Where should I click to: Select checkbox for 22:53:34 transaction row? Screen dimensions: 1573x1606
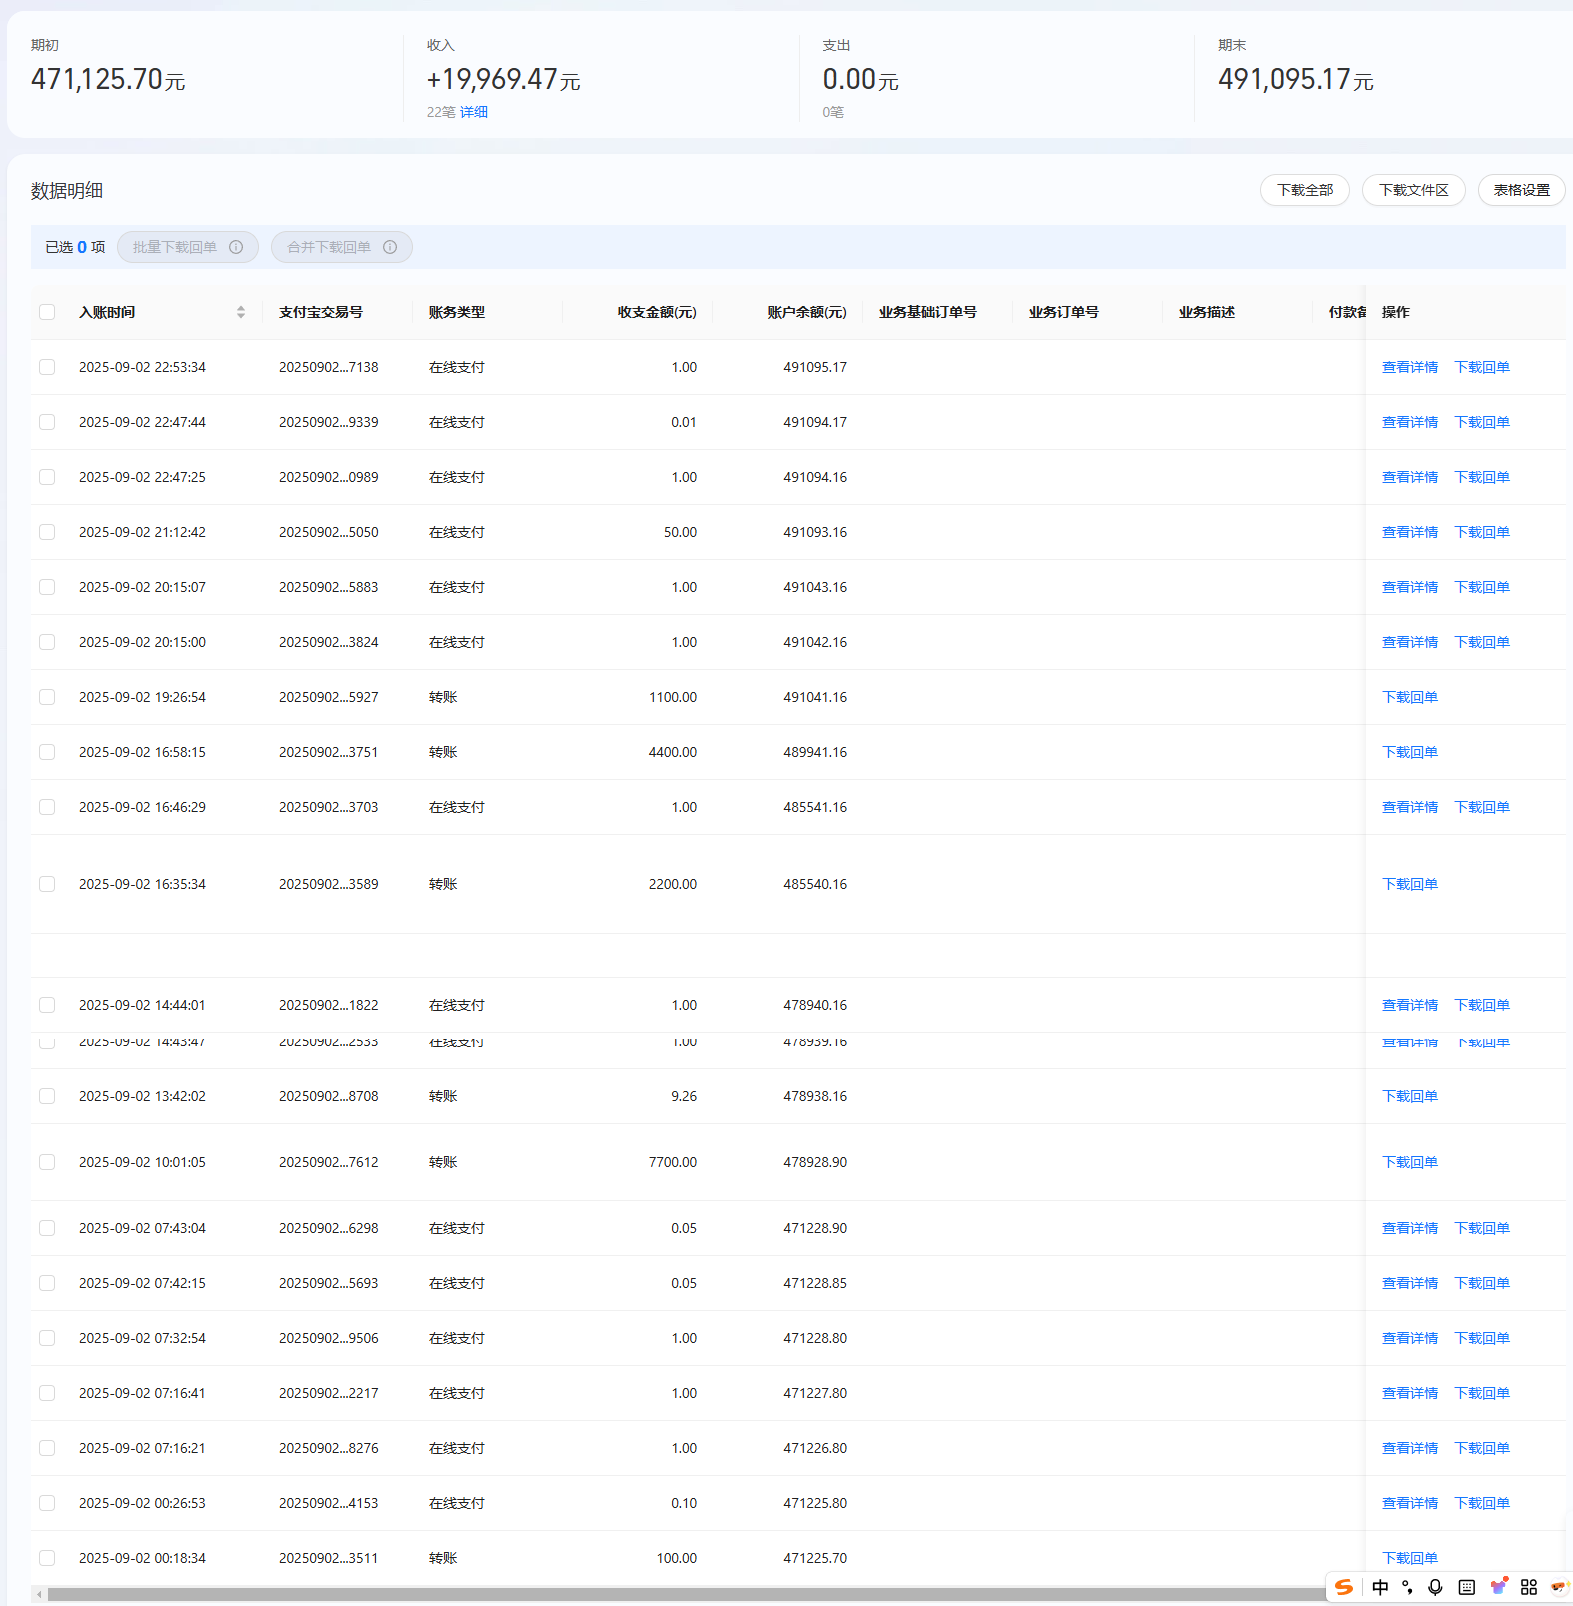47,367
